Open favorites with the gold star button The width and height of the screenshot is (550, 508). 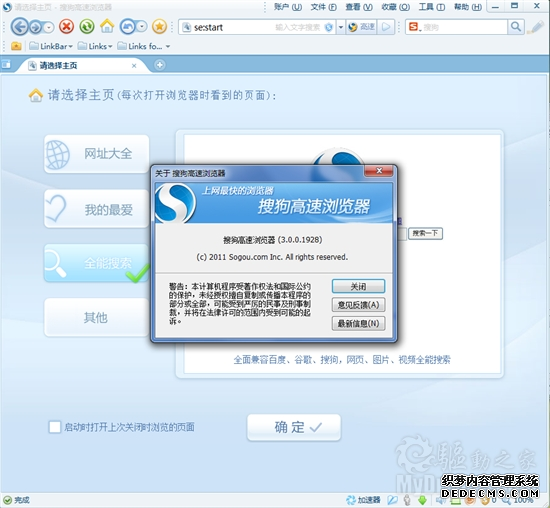tap(160, 27)
